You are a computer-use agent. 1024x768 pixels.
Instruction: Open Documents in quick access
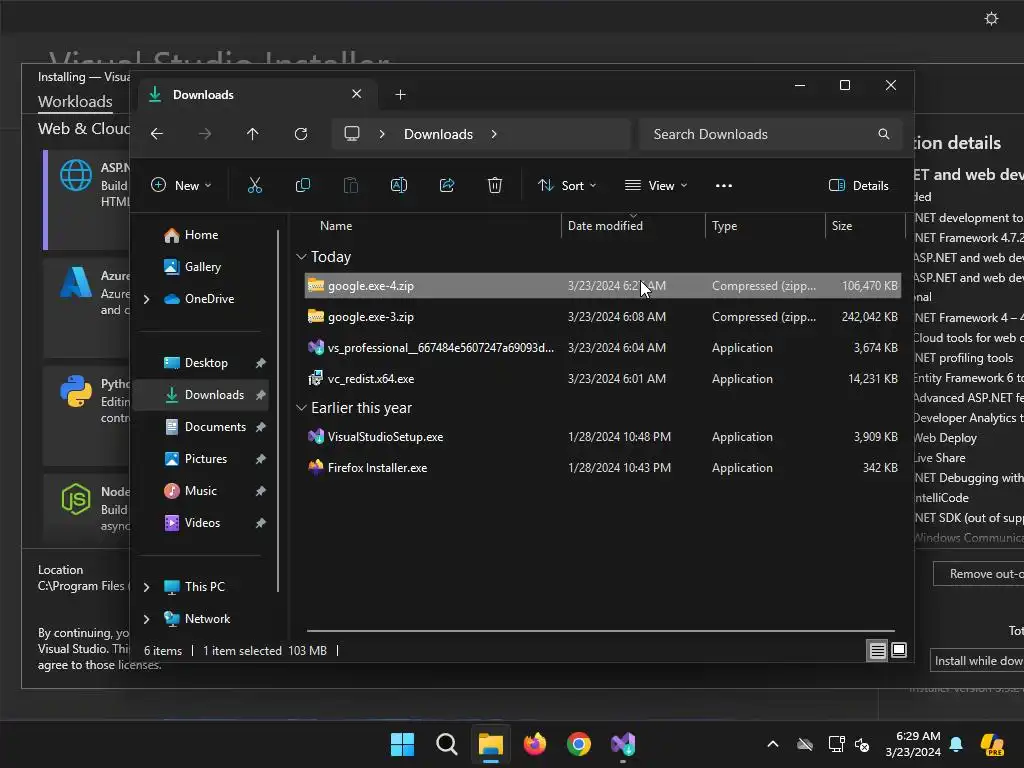215,427
